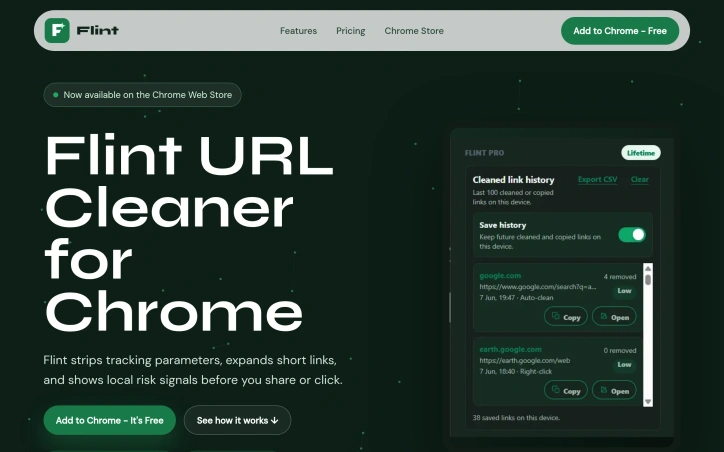Click scrollbar down arrow in history list
Viewport: 724px width, 452px height.
tap(648, 402)
